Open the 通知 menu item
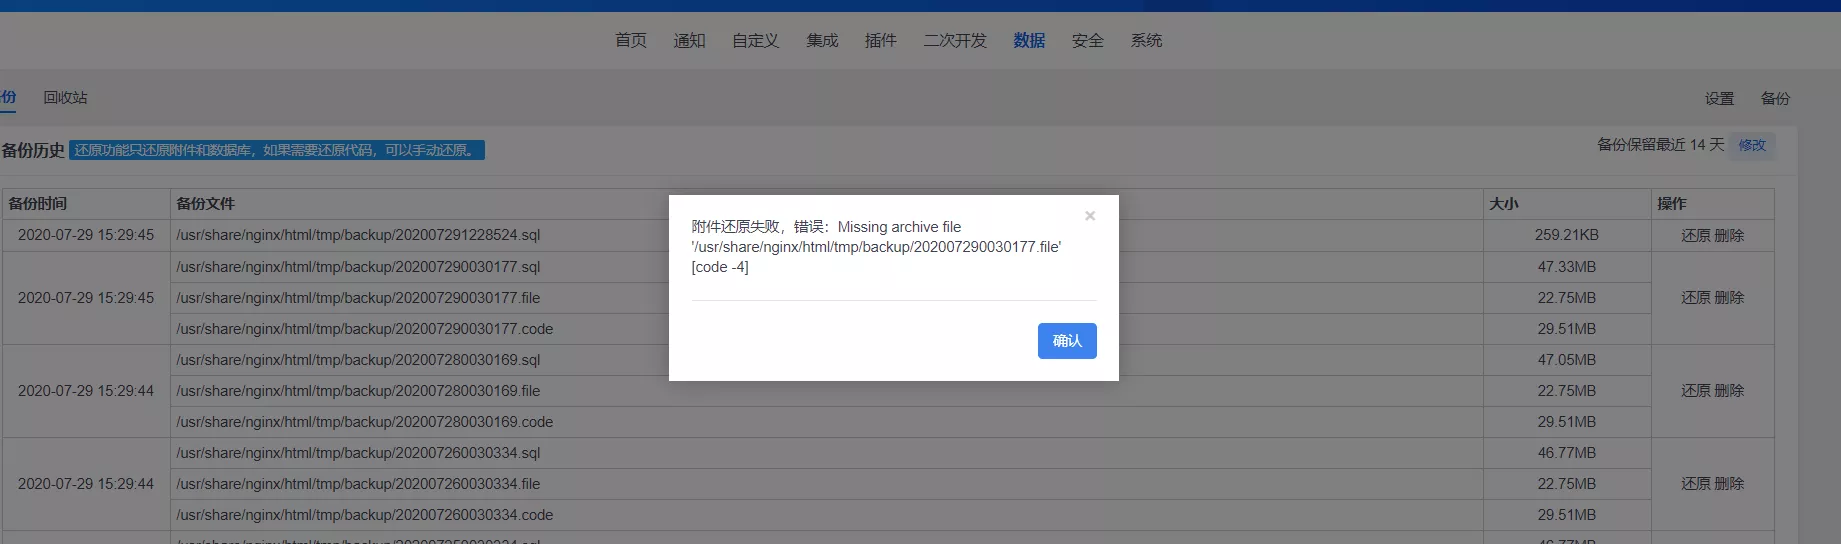 (689, 40)
